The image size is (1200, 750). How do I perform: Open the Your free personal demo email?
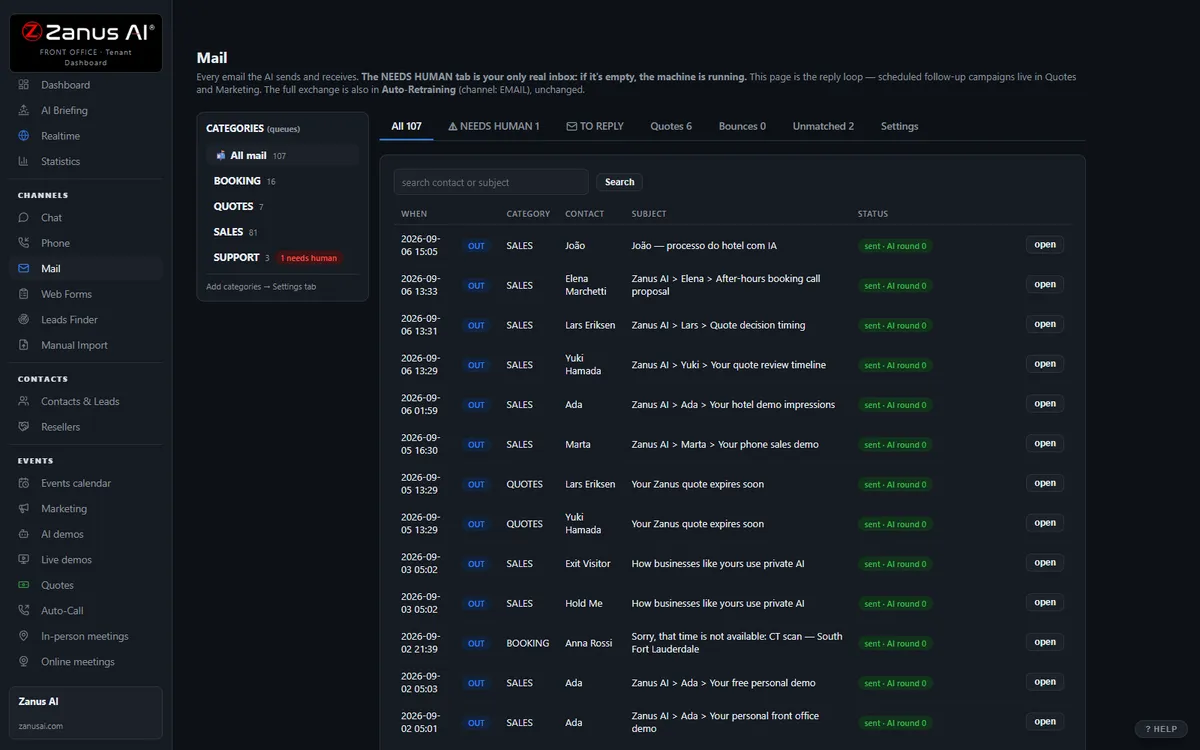tap(1045, 682)
